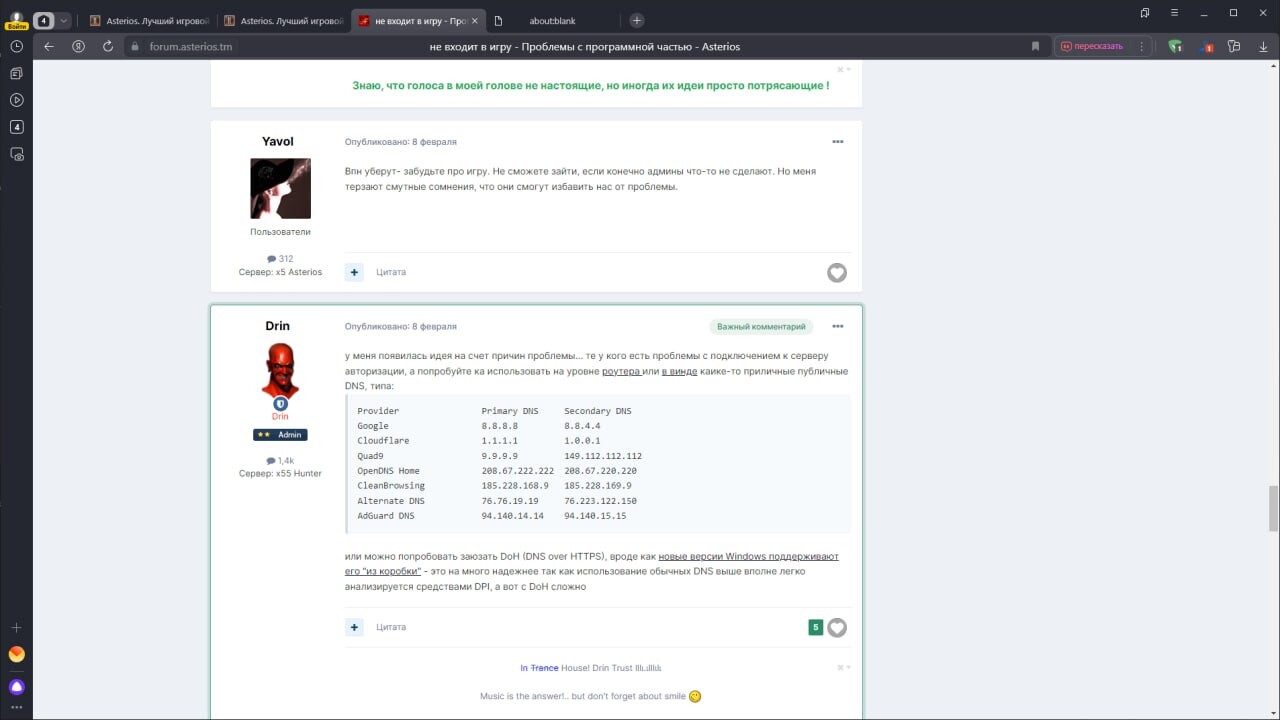Viewport: 1280px width, 720px height.
Task: Bookmark this page using the bookmark icon
Action: (x=1035, y=46)
